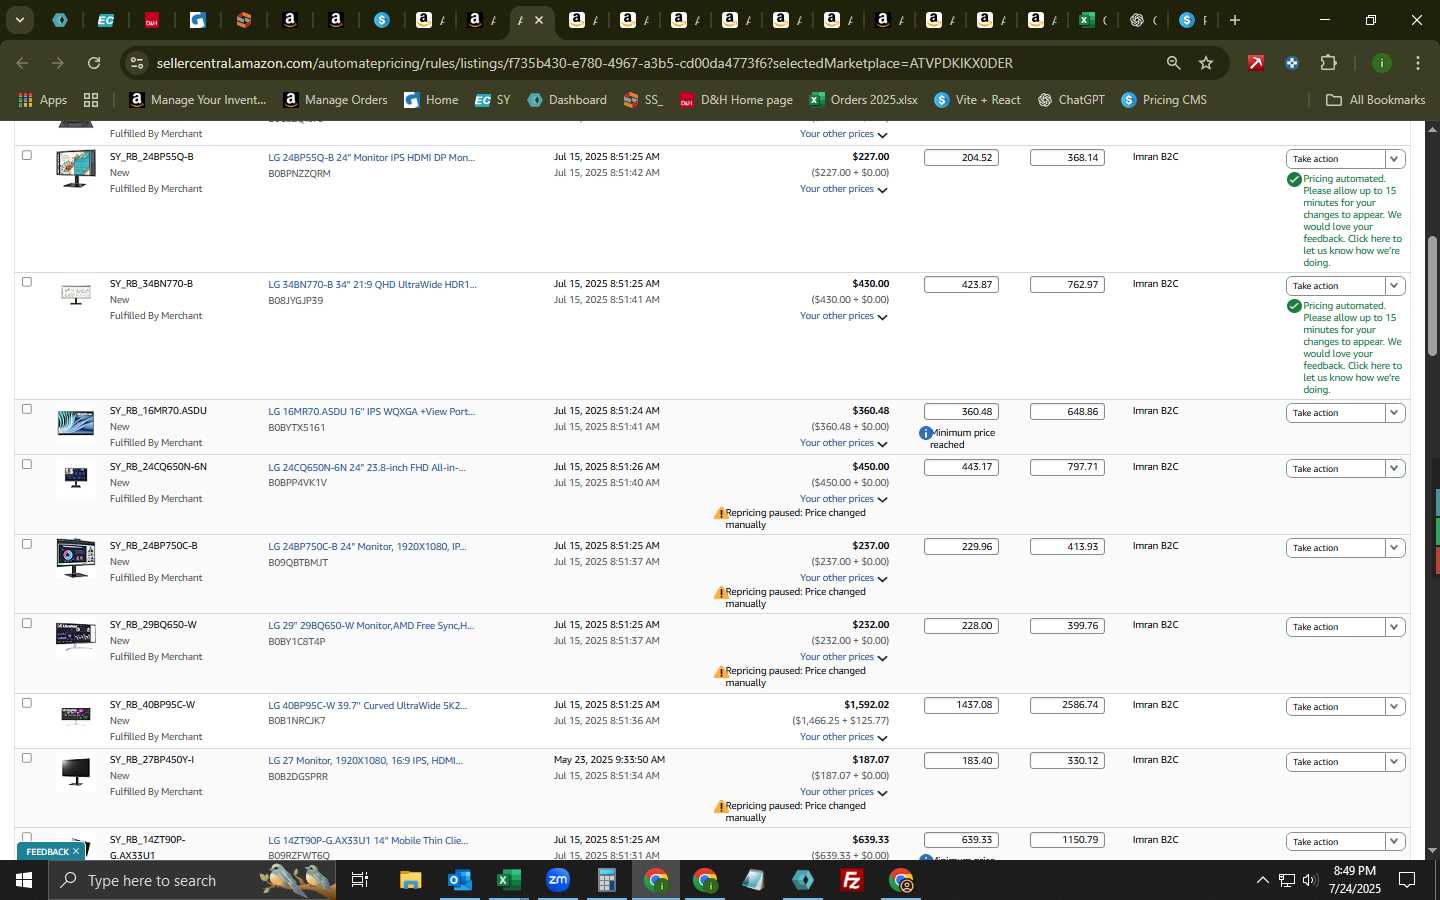The height and width of the screenshot is (900, 1440).
Task: Select checkbox for SY_RB_24BP750C-B
Action: (x=27, y=544)
